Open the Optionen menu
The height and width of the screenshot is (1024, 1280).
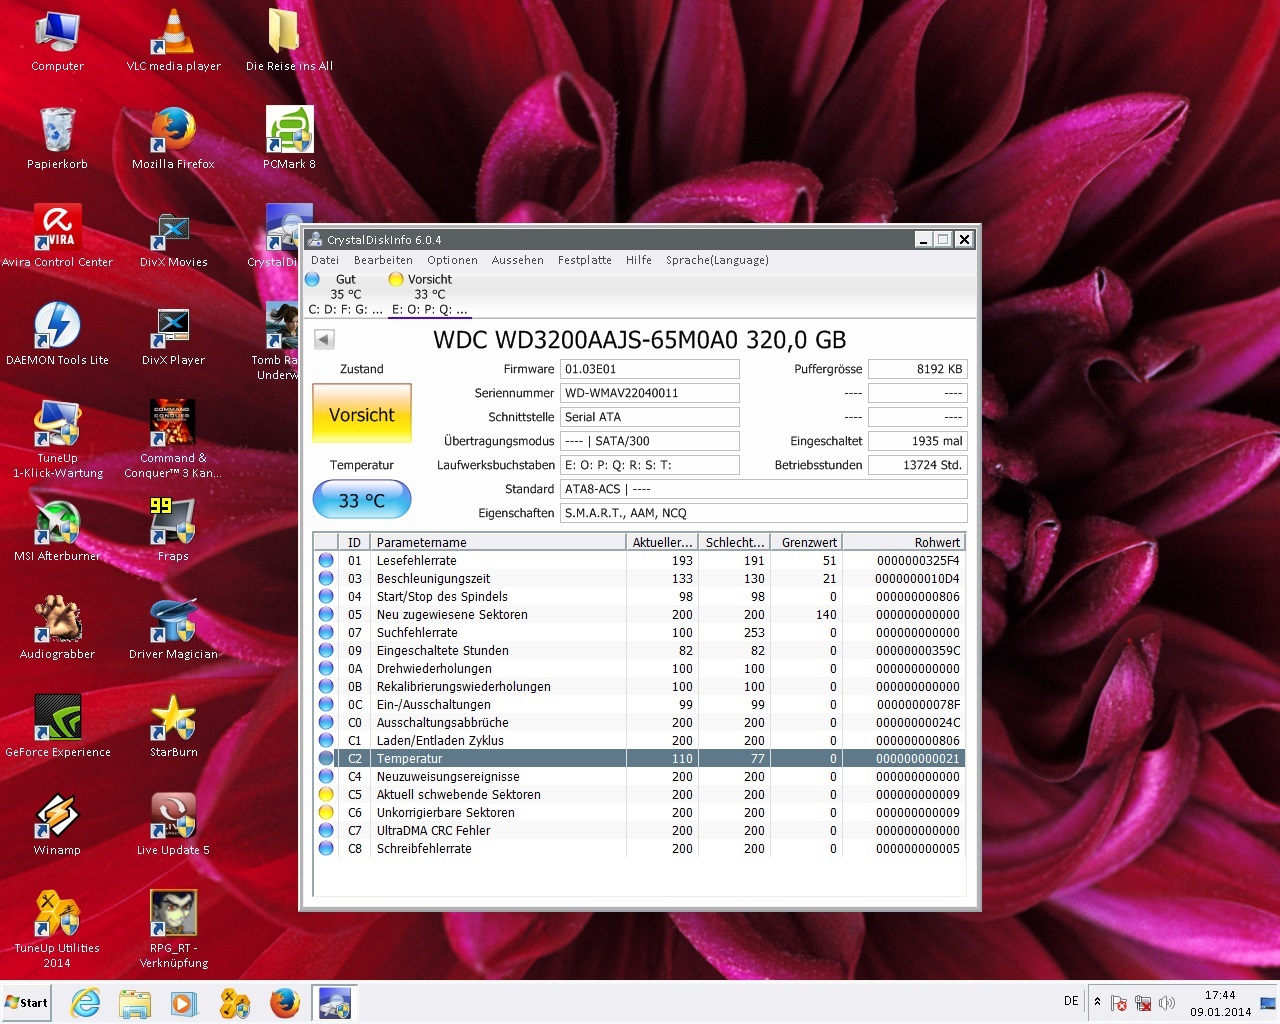point(452,260)
